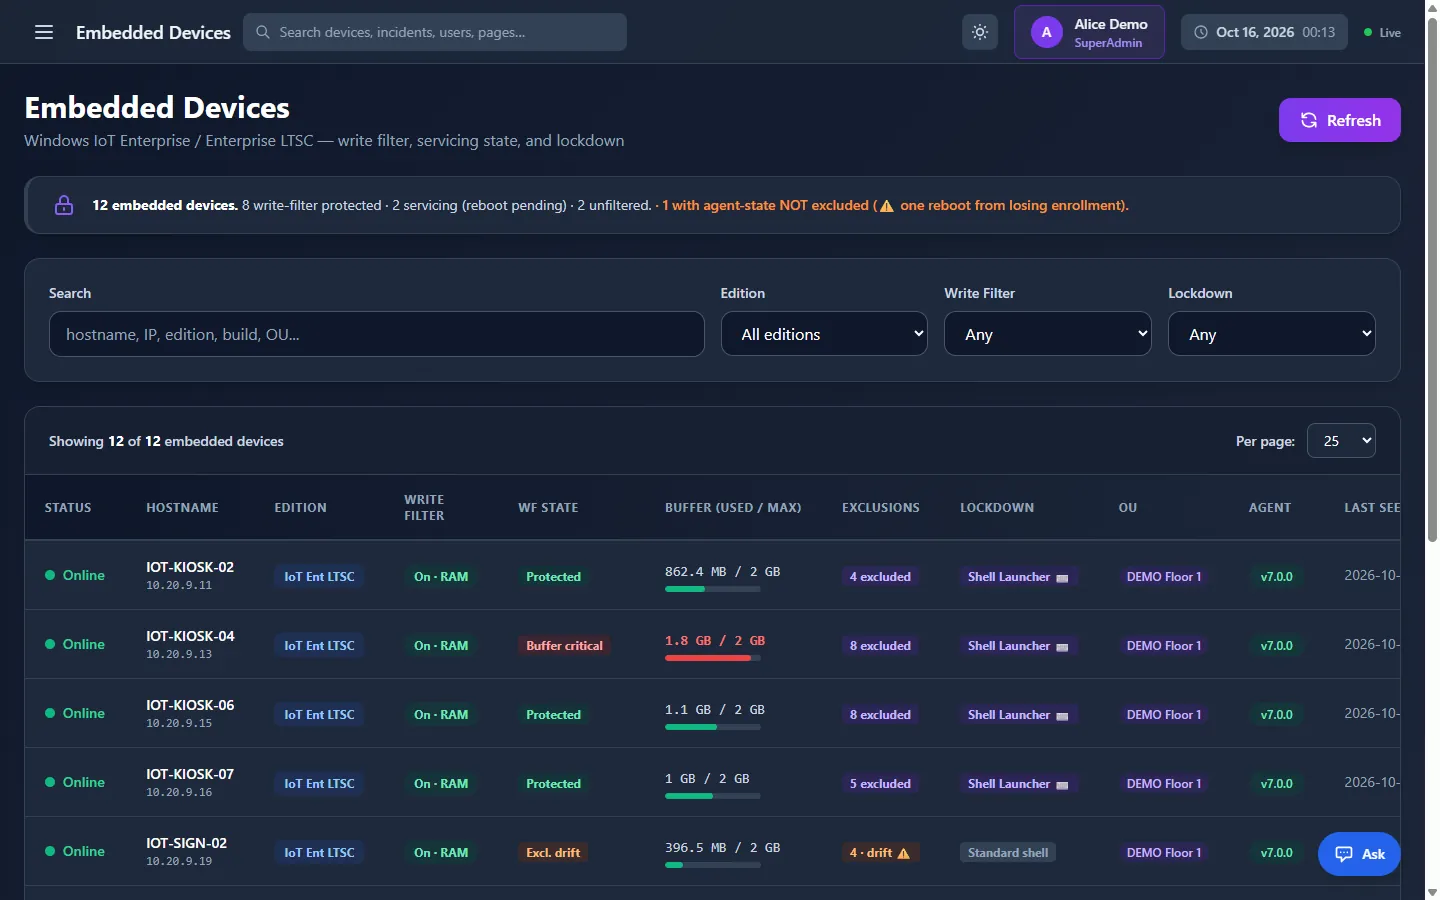
Task: Click the 4 excluded badge for IOT-KIOSK-02
Action: pyautogui.click(x=880, y=577)
